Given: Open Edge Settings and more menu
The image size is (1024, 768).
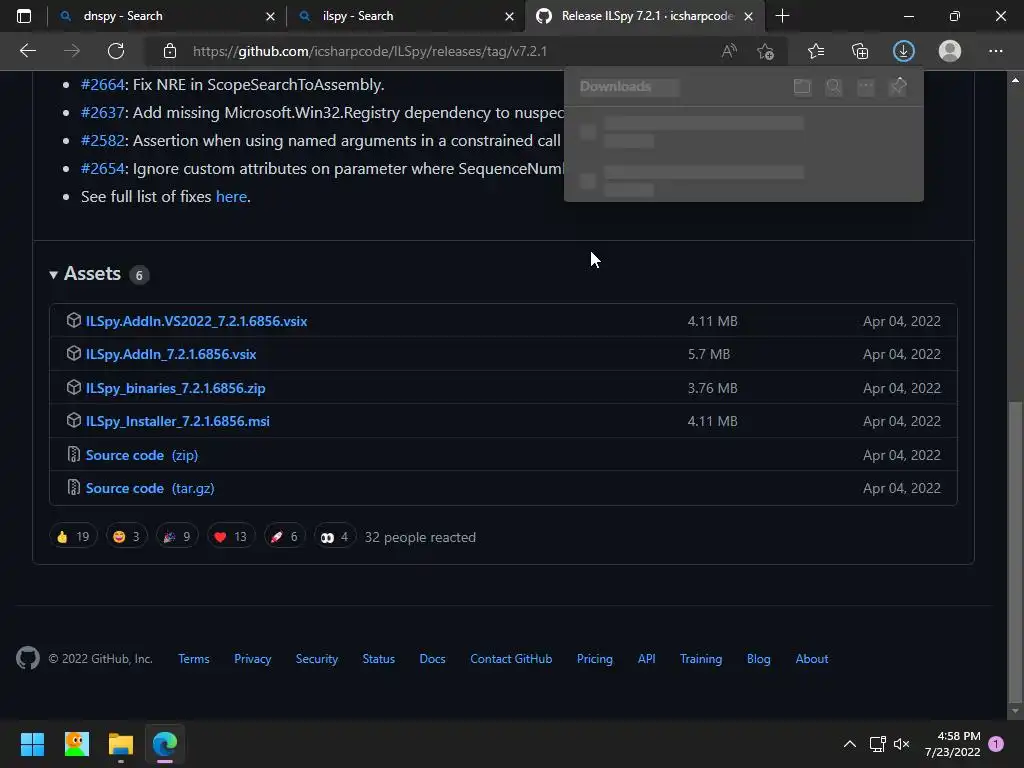Looking at the screenshot, I should click(995, 51).
